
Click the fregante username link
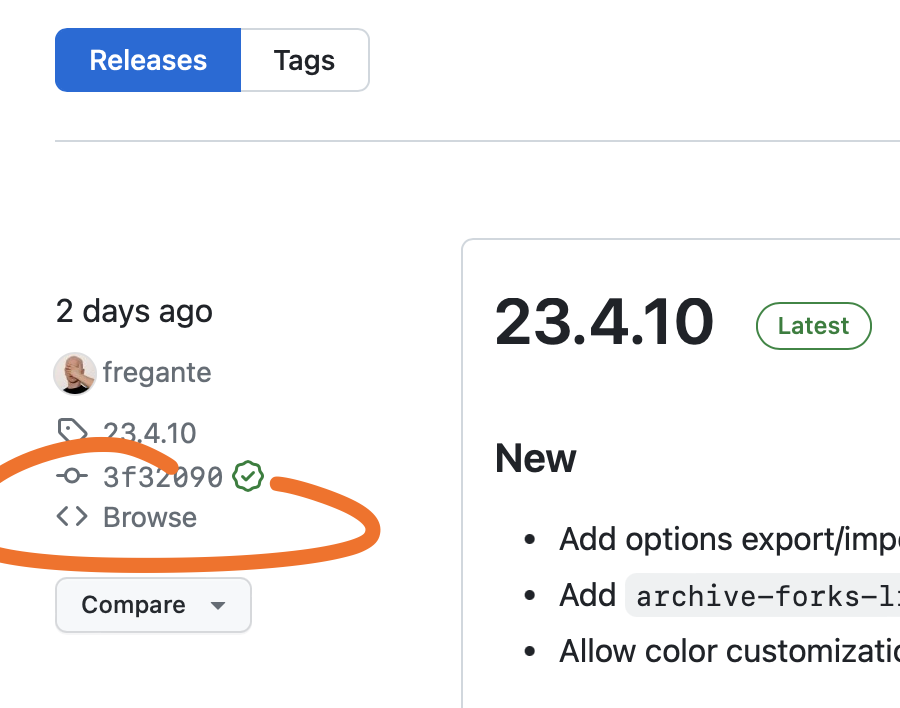[x=156, y=372]
